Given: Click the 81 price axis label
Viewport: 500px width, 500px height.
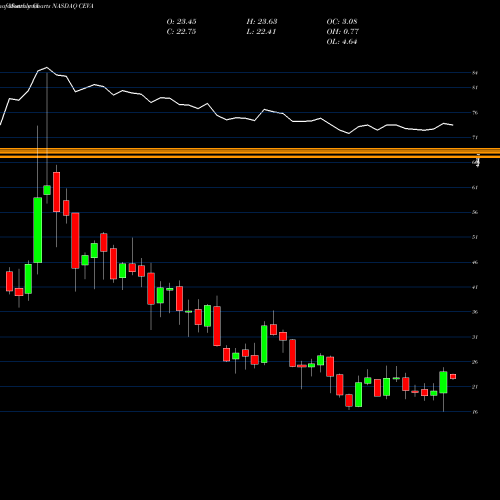Looking at the screenshot, I should [475, 88].
